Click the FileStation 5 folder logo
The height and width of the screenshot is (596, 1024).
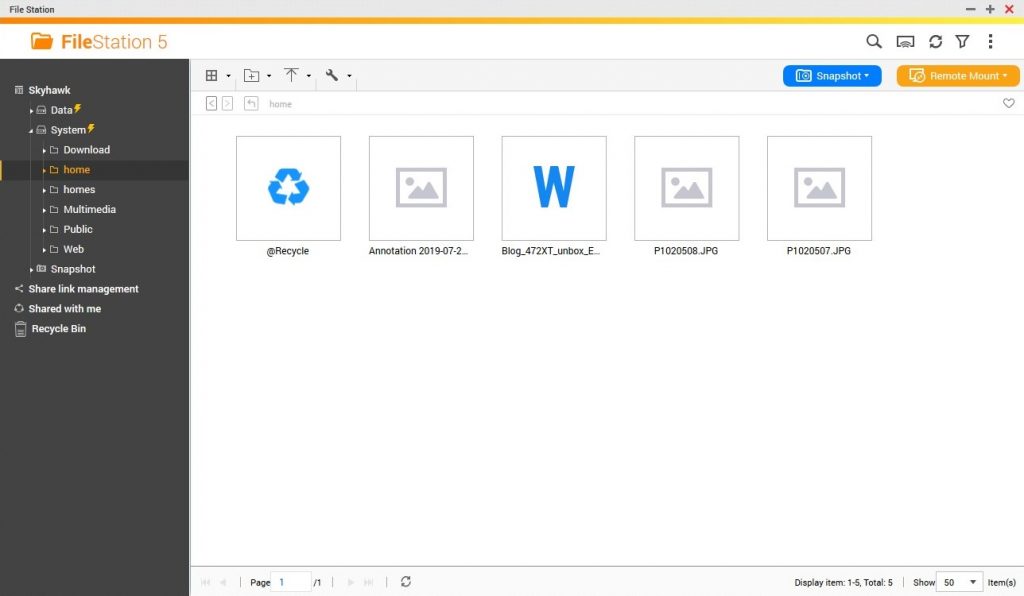[42, 42]
